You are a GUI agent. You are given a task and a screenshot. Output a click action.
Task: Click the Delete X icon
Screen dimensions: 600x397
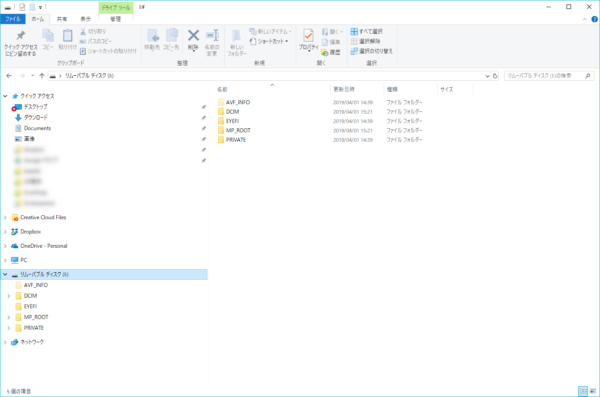193,36
